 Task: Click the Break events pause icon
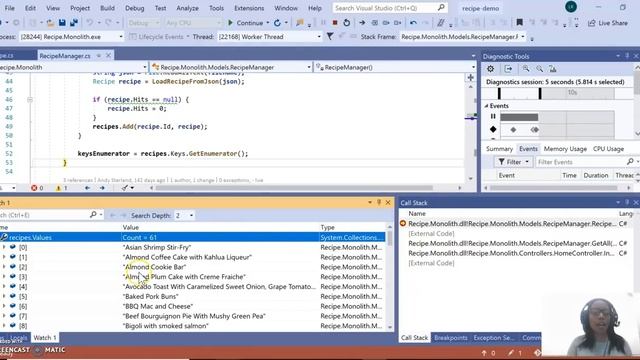pos(493,117)
